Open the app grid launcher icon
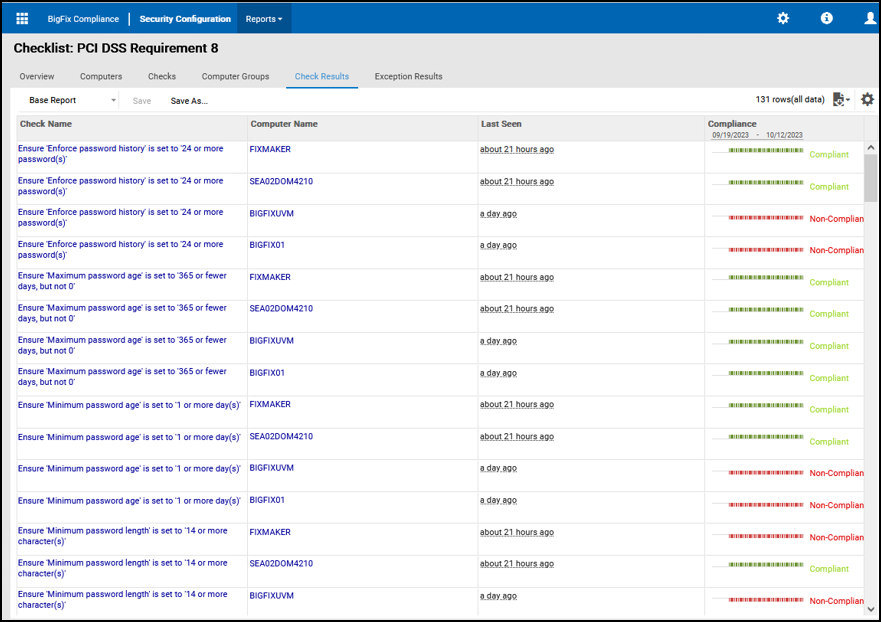 tap(23, 19)
